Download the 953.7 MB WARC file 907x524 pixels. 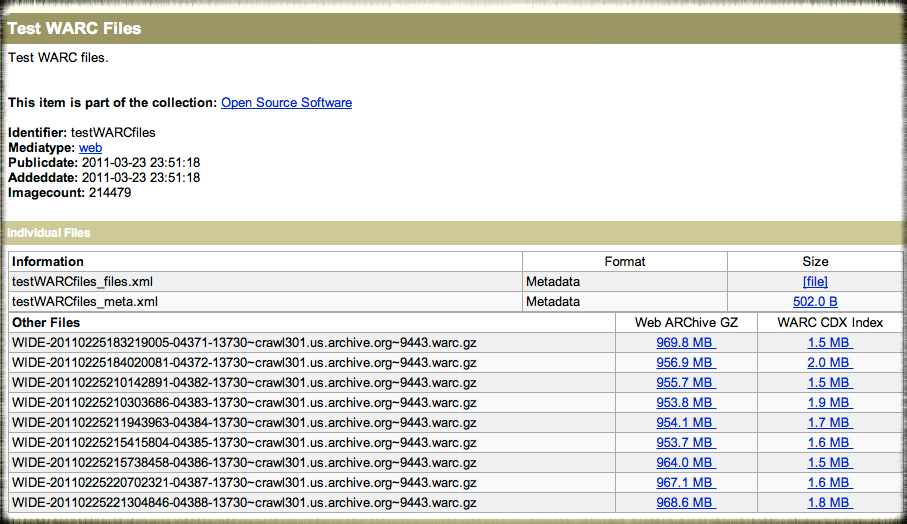[686, 442]
